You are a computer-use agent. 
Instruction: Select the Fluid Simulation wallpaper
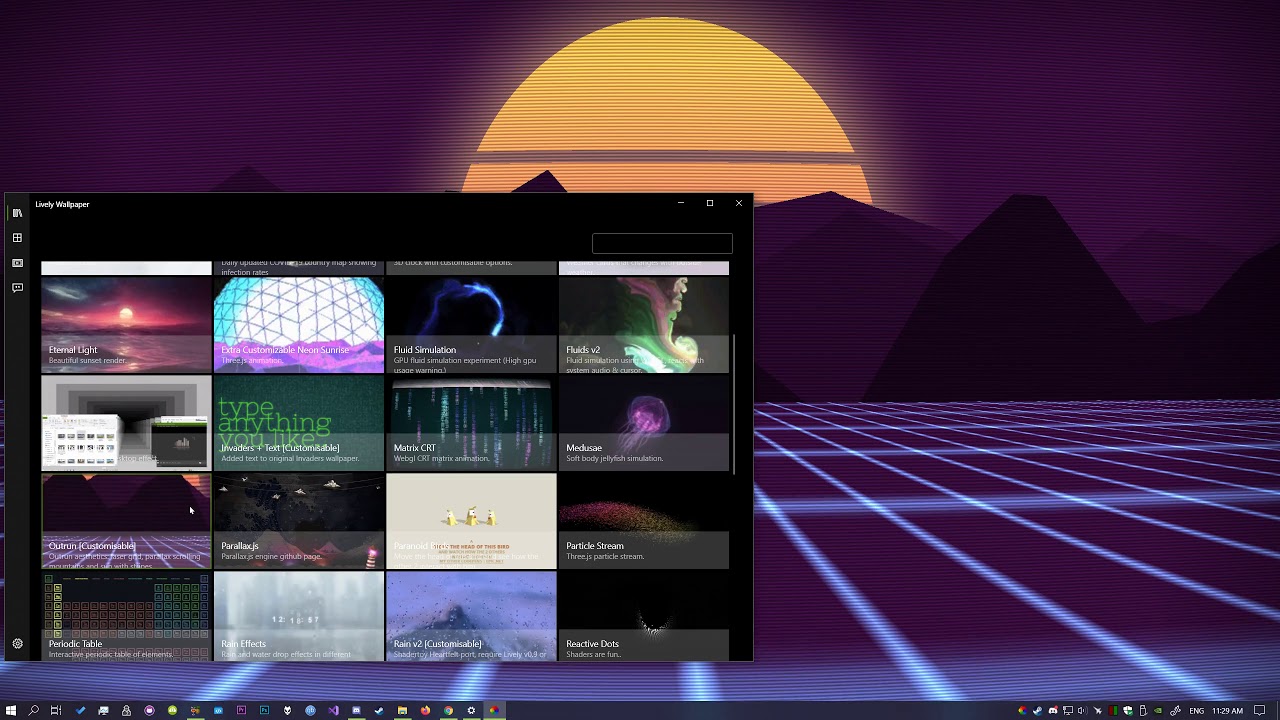point(471,324)
